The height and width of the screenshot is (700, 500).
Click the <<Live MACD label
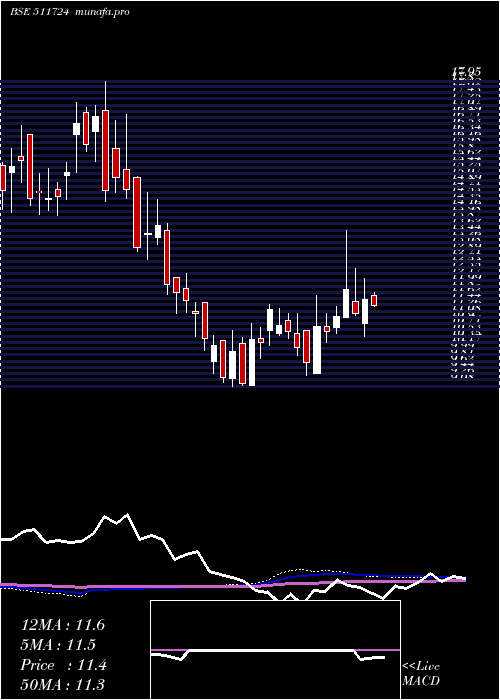tap(421, 673)
